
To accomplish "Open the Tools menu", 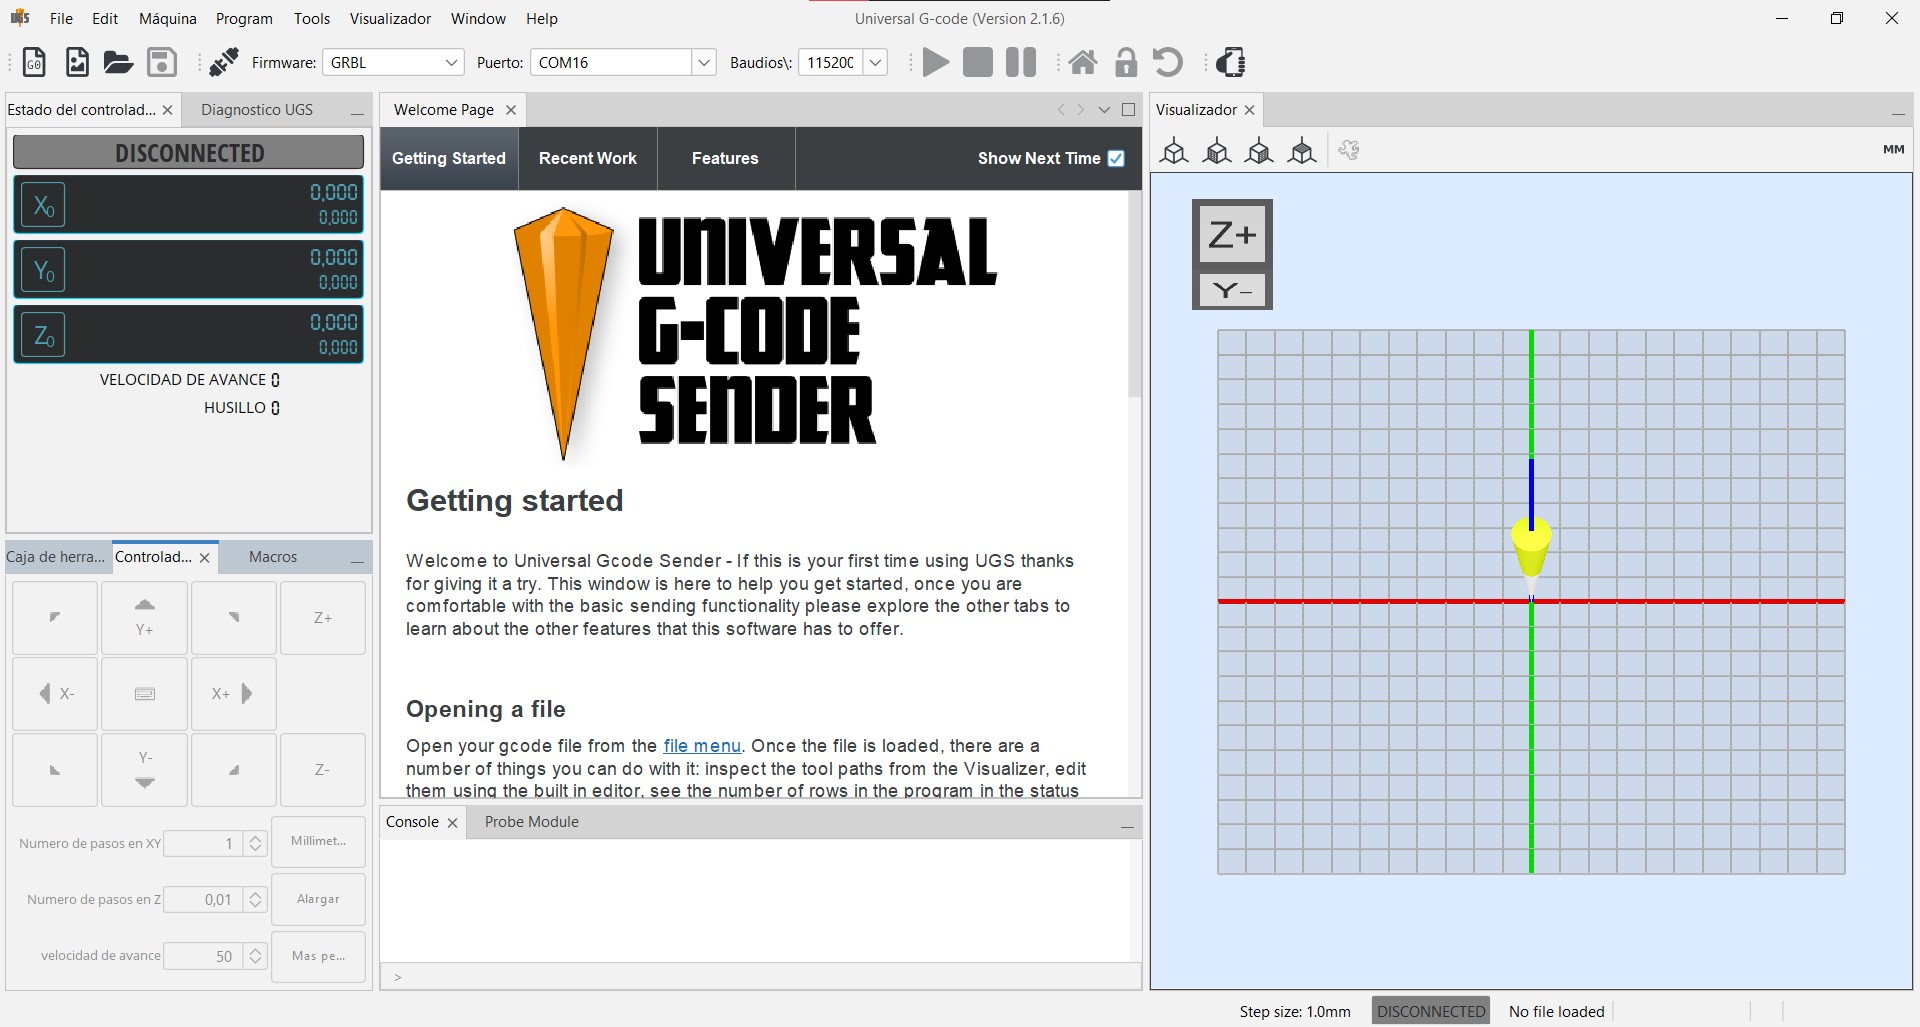I will click(312, 18).
